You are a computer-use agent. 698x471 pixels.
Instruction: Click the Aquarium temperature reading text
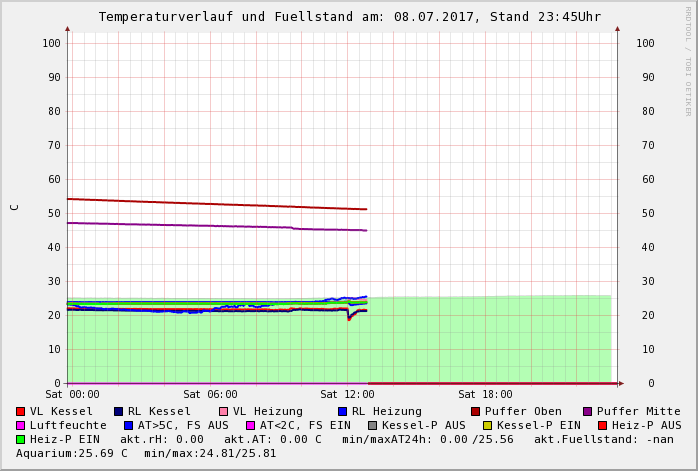[x=72, y=454]
